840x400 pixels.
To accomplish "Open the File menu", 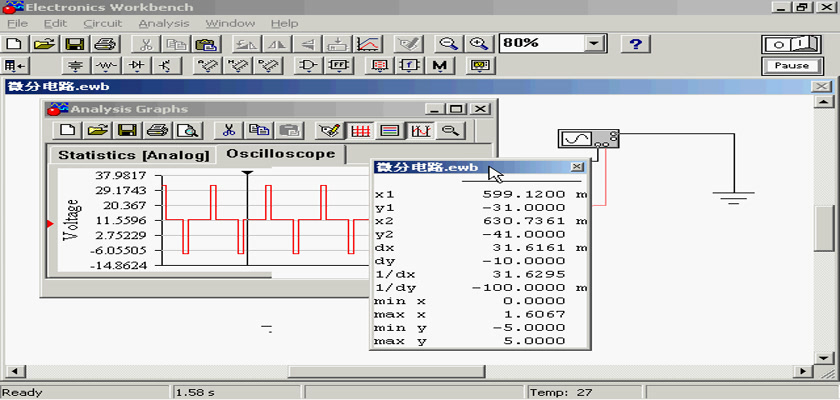I will [18, 24].
